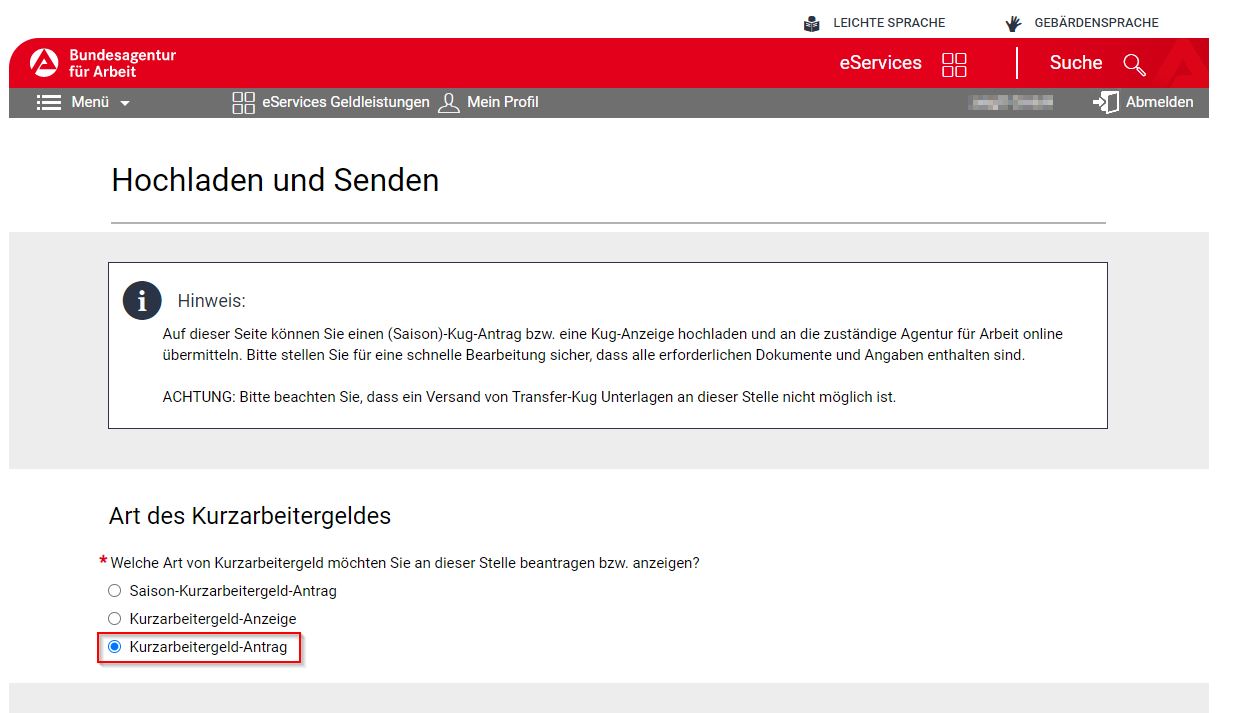The width and height of the screenshot is (1234, 713).
Task: Click the Leichte Sprache link
Action: (x=888, y=23)
